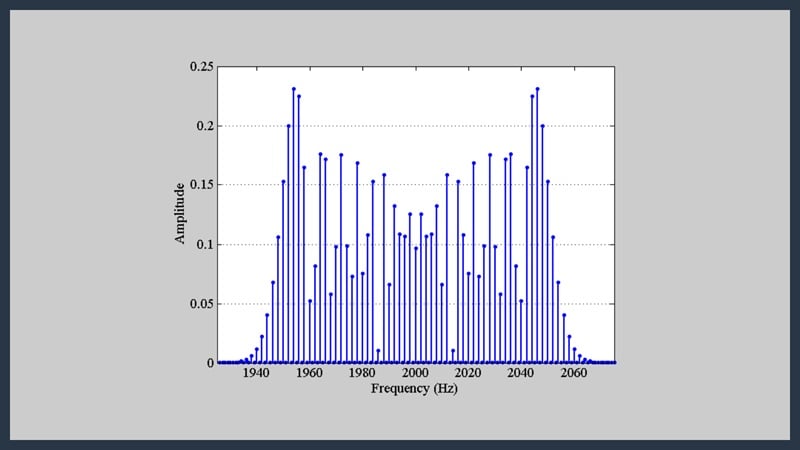This screenshot has width=800, height=450.
Task: Click the tallest stem marker near 1954 Hz
Action: pyautogui.click(x=294, y=89)
